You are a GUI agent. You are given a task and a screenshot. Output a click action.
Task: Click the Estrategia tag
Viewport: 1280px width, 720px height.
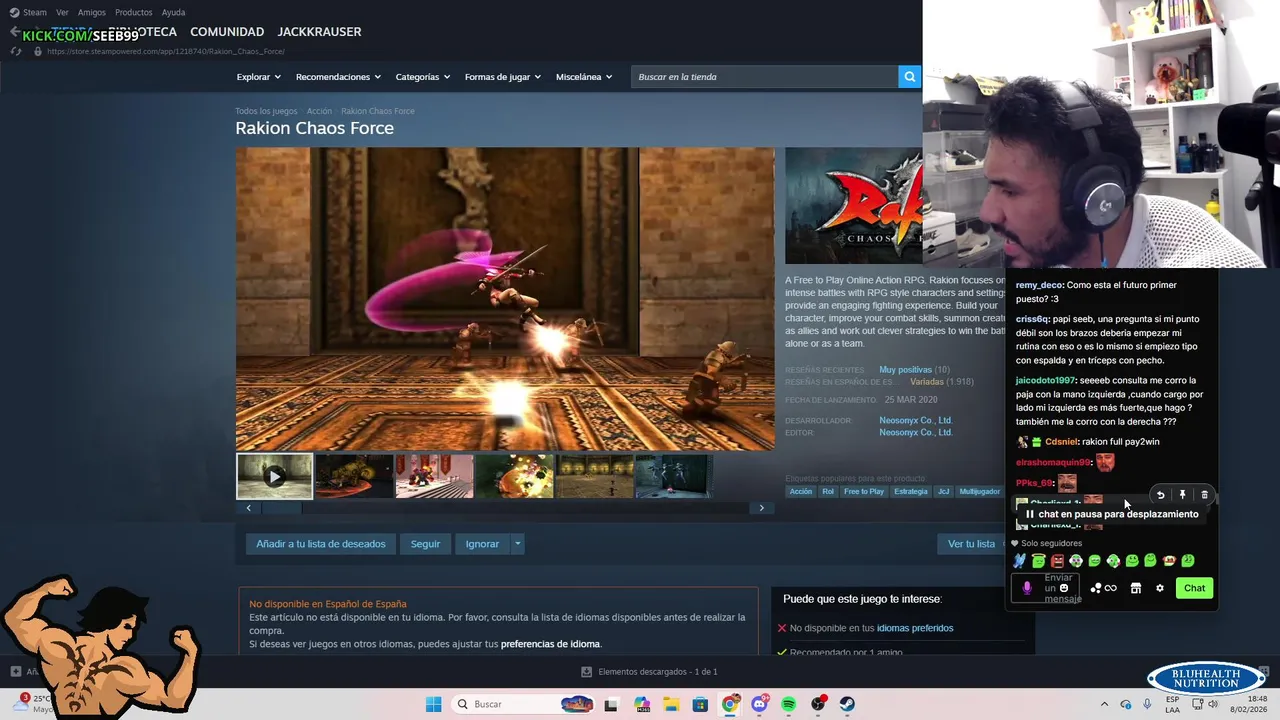pos(911,491)
